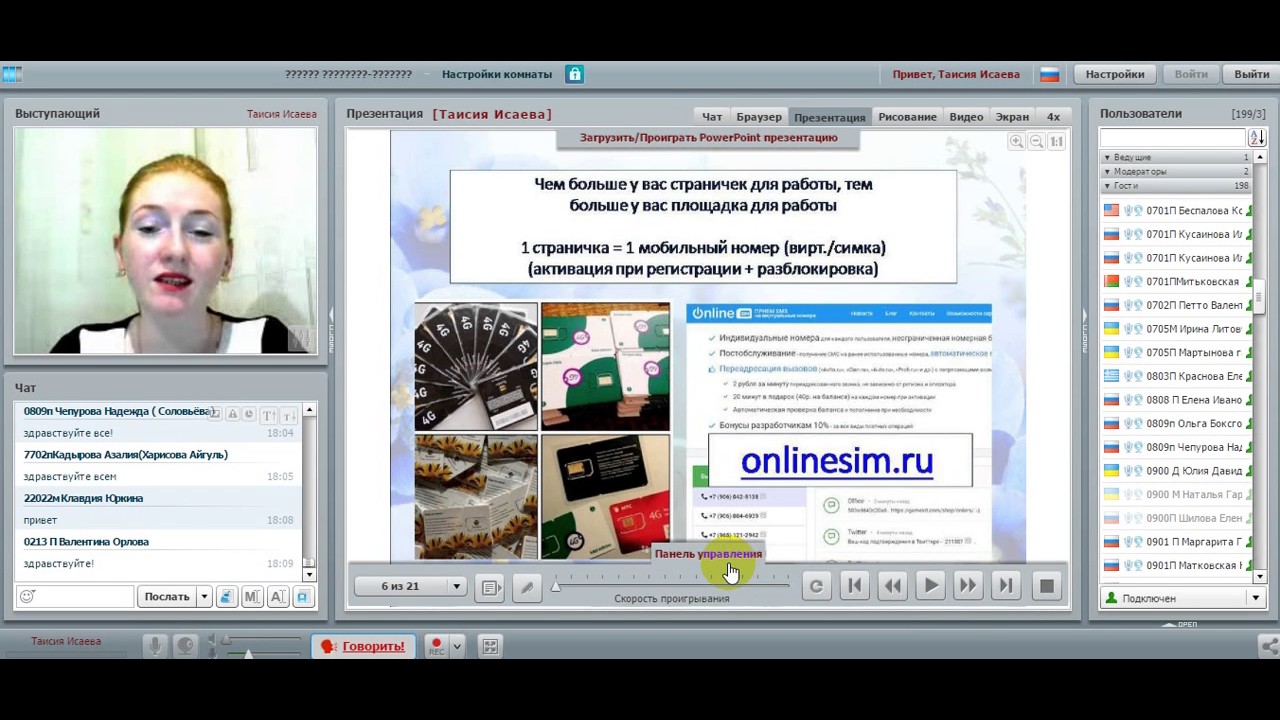Select user 0803П Краснова in list
The image size is (1280, 720).
[x=1175, y=376]
